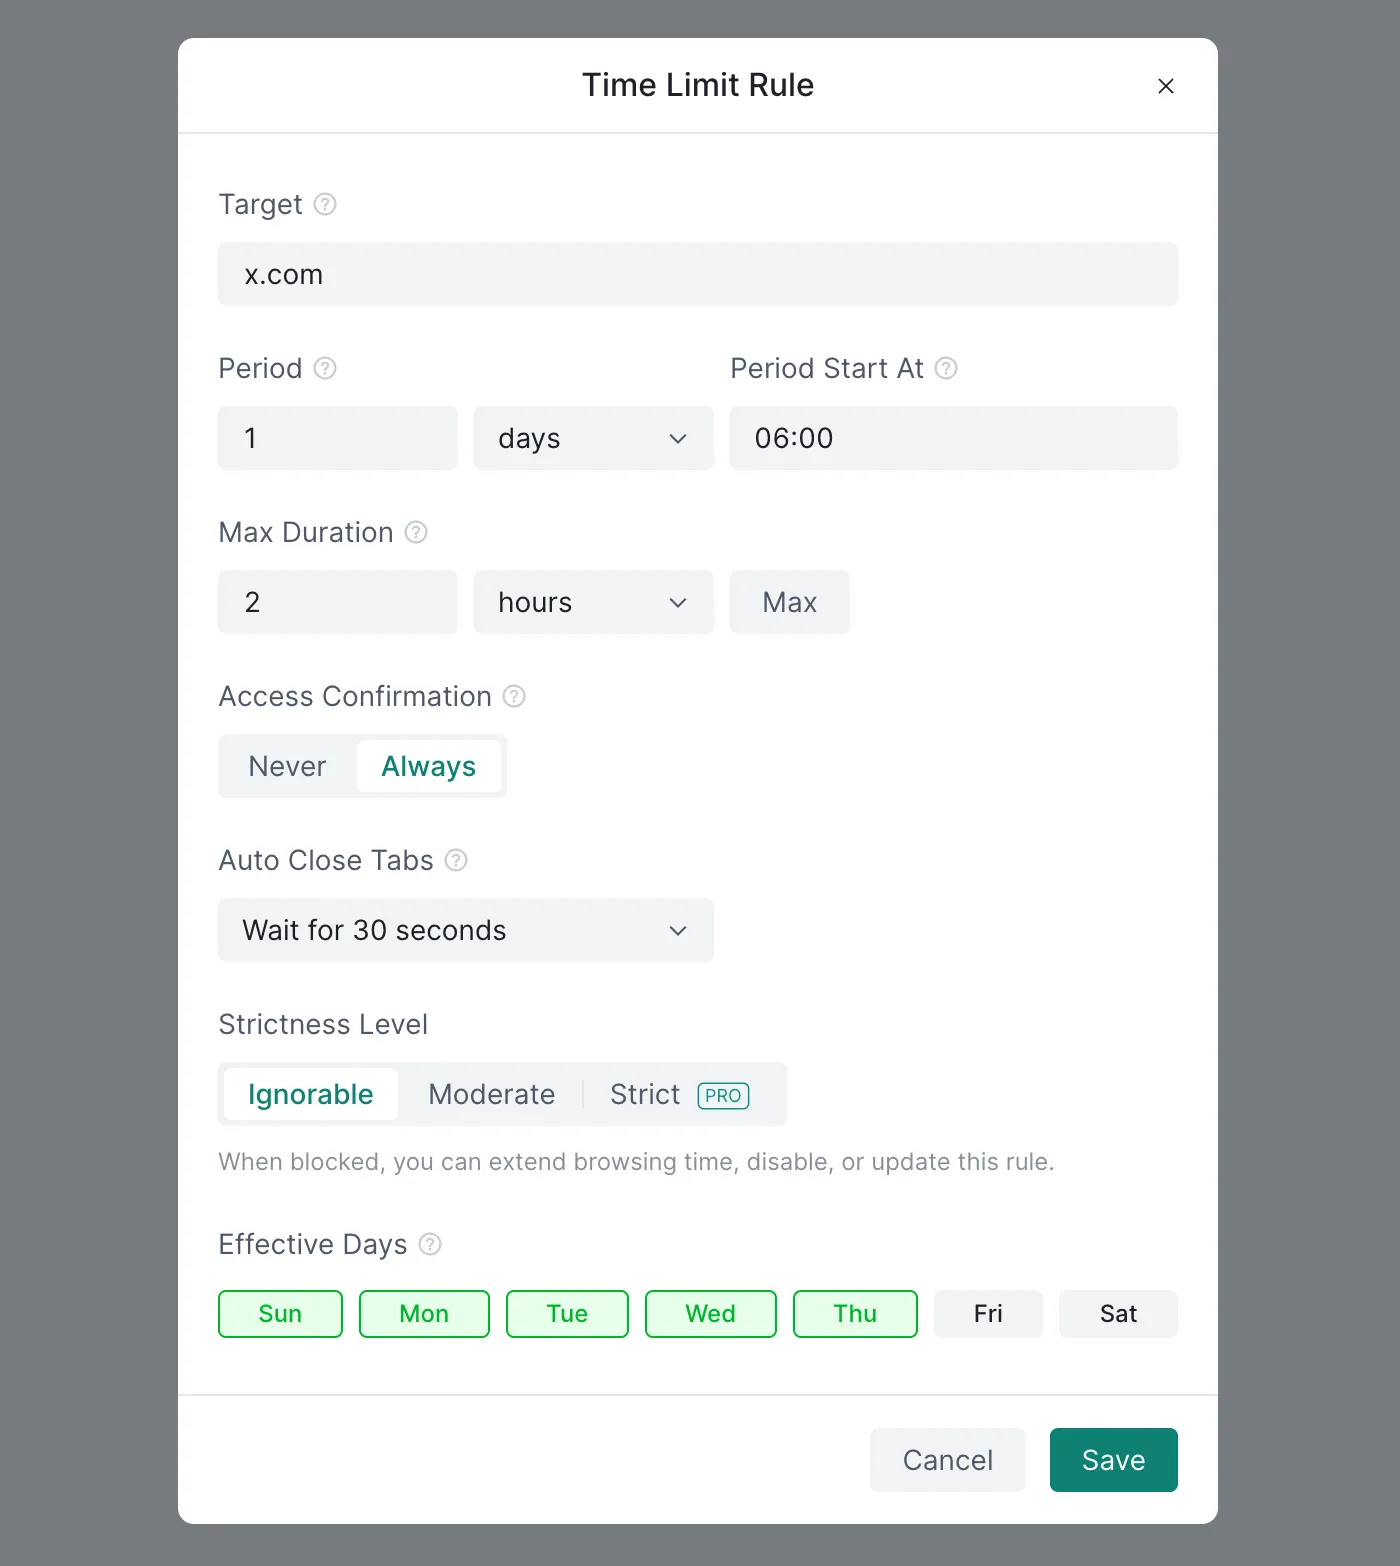Open the Period unit 'days' dropdown
This screenshot has height=1566, width=1400.
593,438
